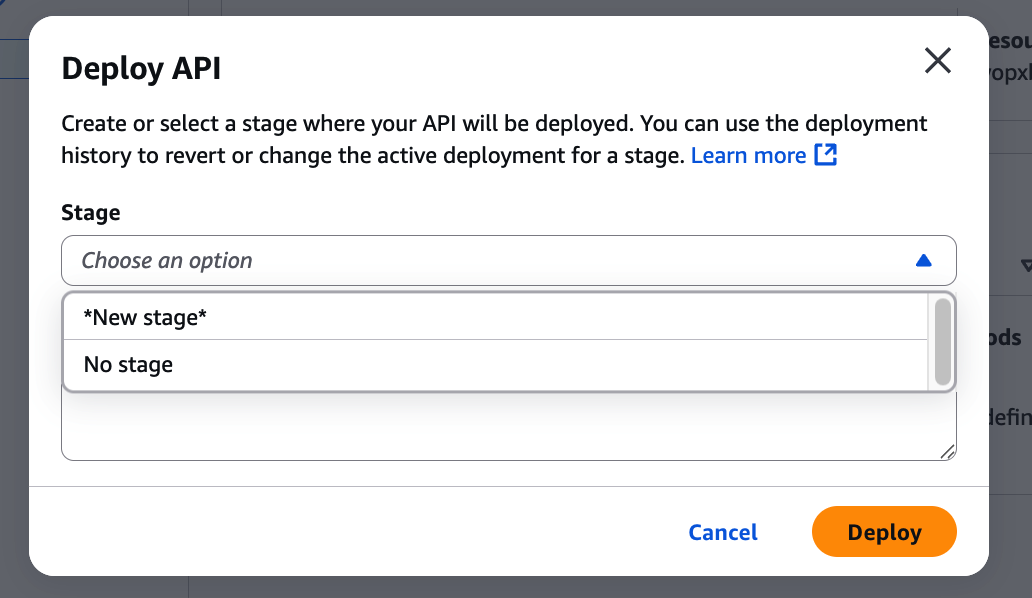Click the partly hidden triangle behind the dialog
The width and height of the screenshot is (1032, 598).
click(1025, 266)
